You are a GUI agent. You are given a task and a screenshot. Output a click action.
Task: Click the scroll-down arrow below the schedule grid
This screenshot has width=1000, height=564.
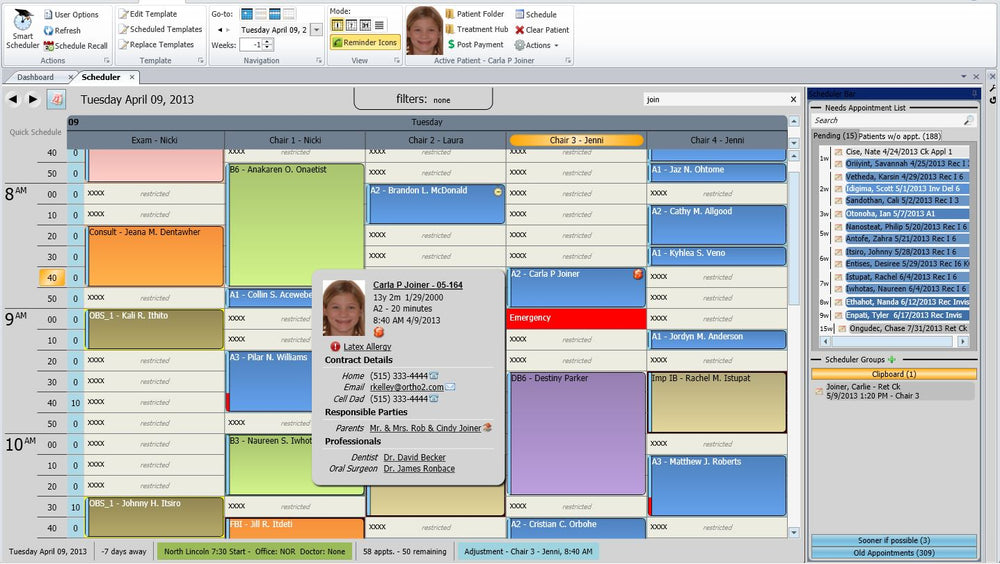coord(793,532)
